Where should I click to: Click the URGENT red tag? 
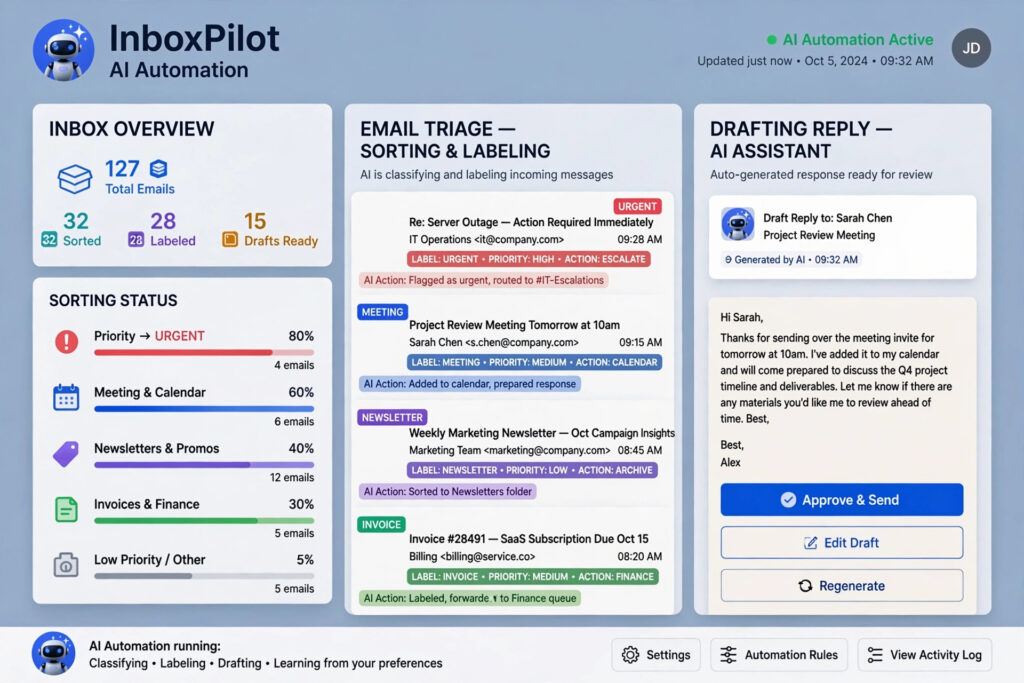[637, 206]
